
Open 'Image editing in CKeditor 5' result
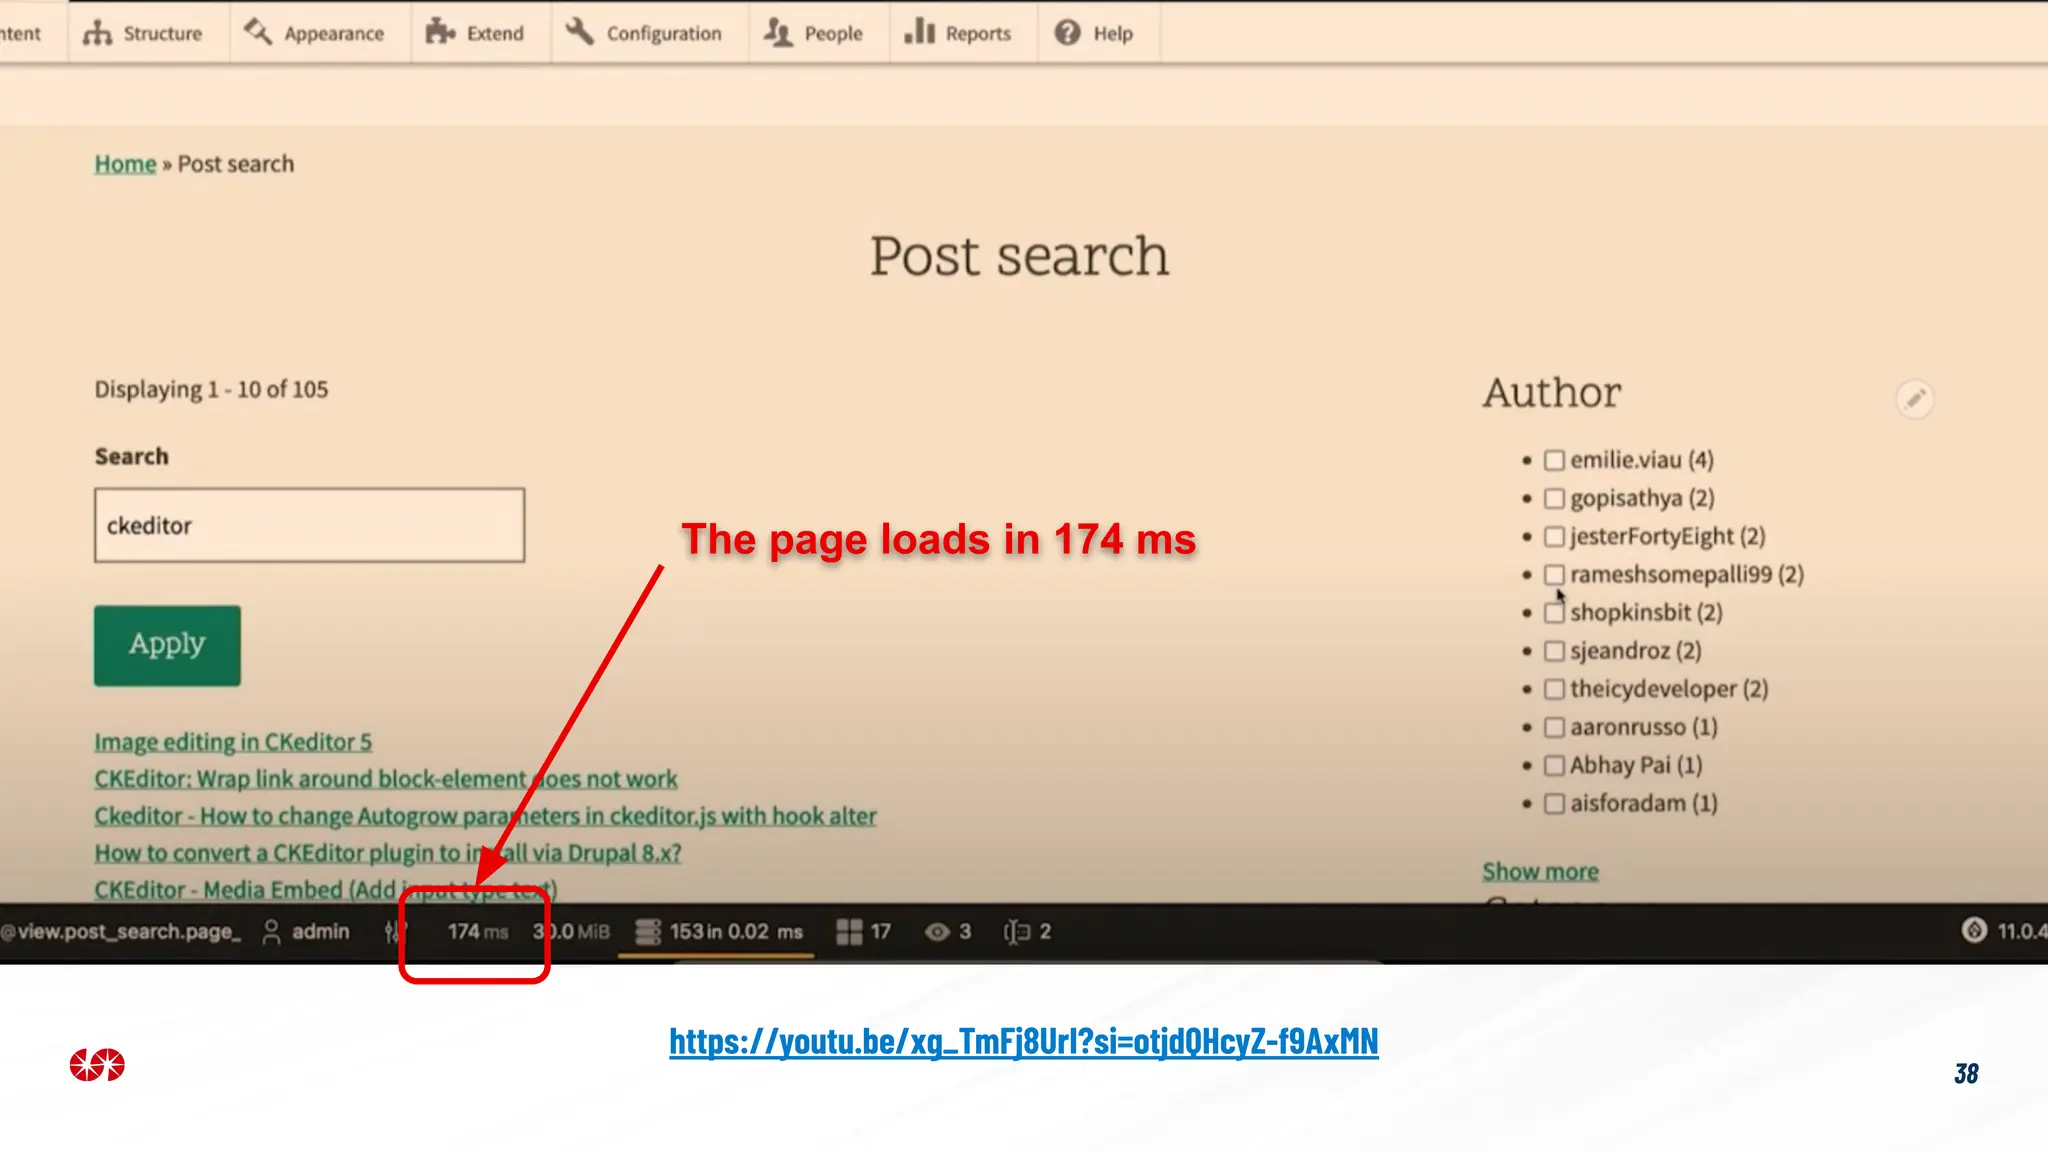pos(233,742)
